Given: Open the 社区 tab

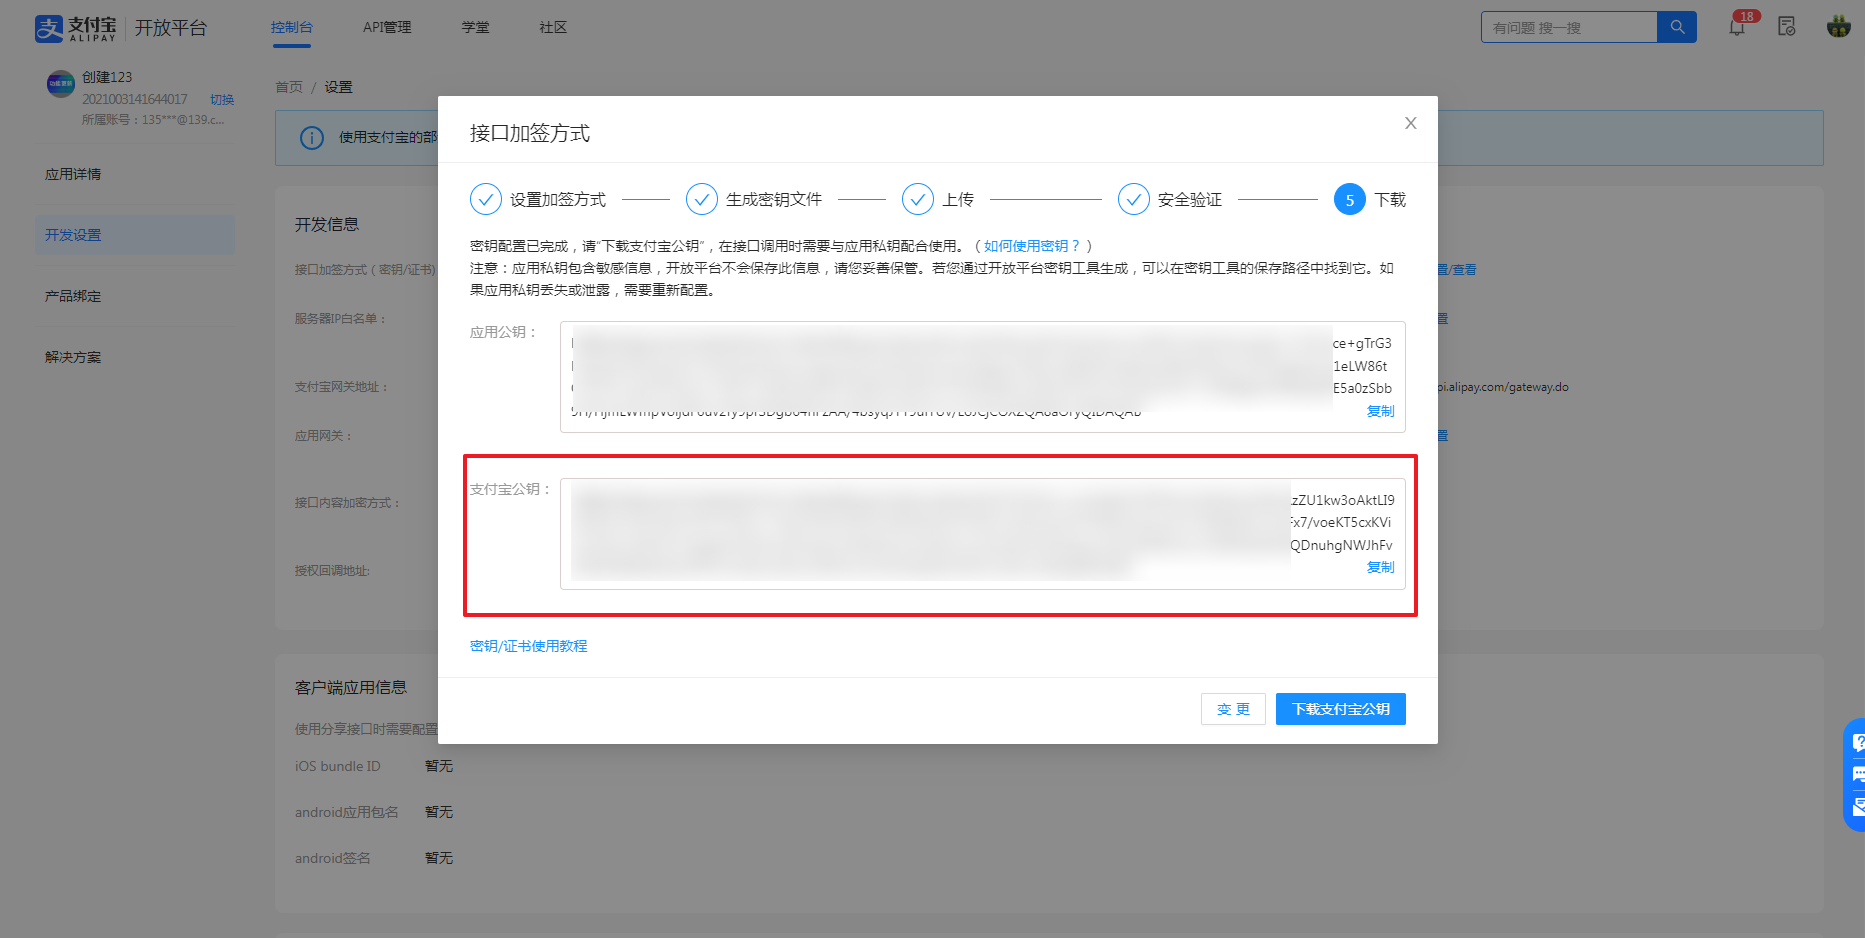Looking at the screenshot, I should tap(553, 27).
